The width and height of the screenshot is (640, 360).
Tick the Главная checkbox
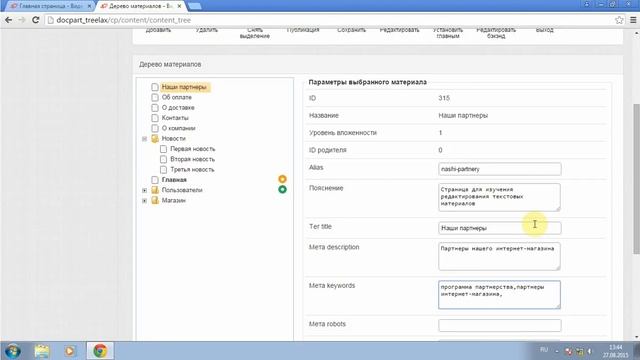tap(155, 180)
